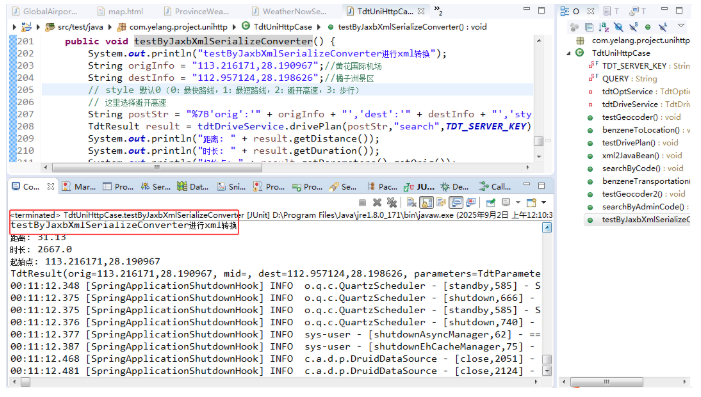Remove all terminated launches in Console
Viewport: 701px width, 397px height.
click(392, 203)
